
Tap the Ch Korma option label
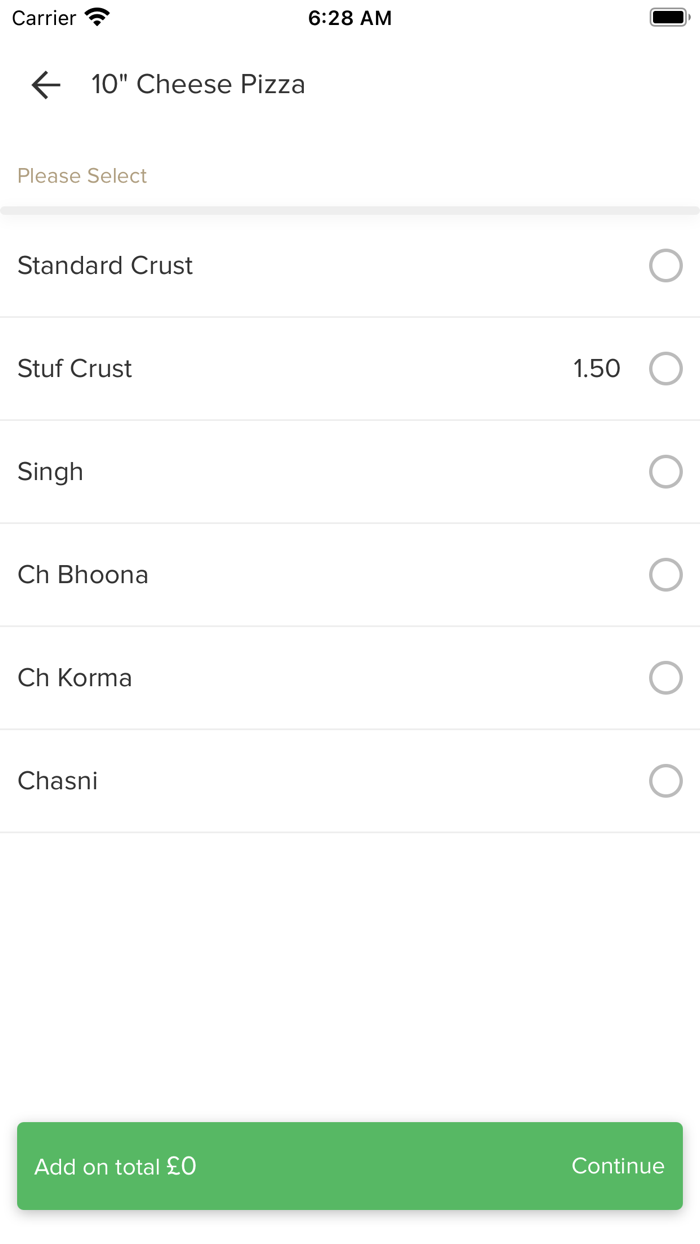click(75, 678)
